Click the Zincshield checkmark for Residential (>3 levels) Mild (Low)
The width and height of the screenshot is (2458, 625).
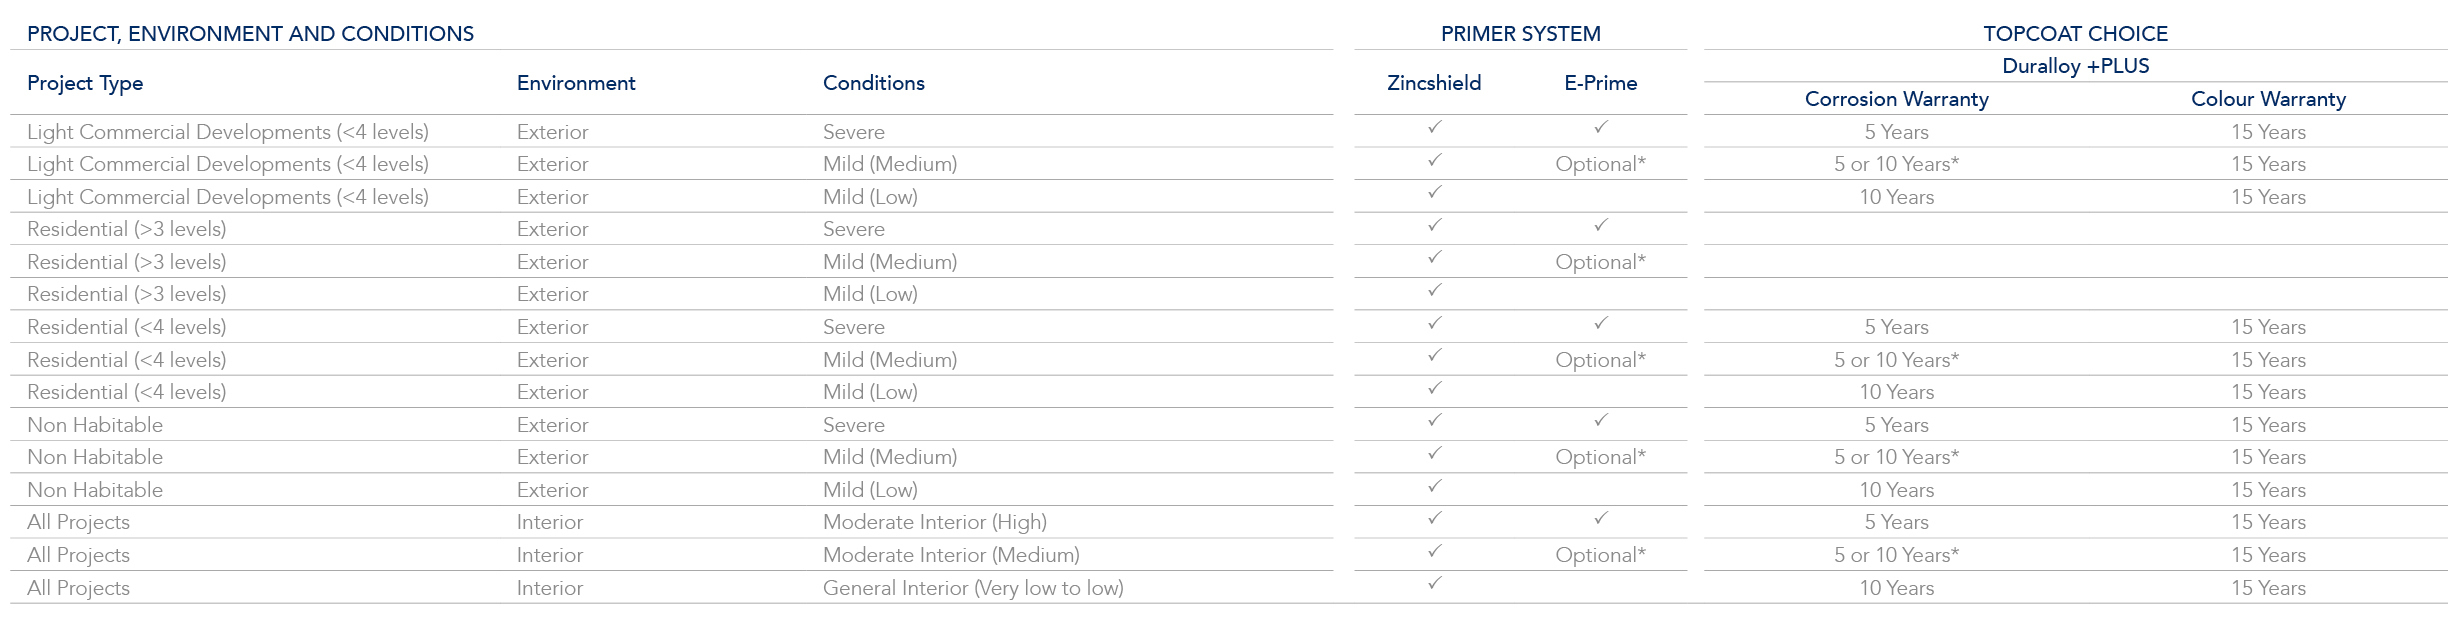[1434, 290]
